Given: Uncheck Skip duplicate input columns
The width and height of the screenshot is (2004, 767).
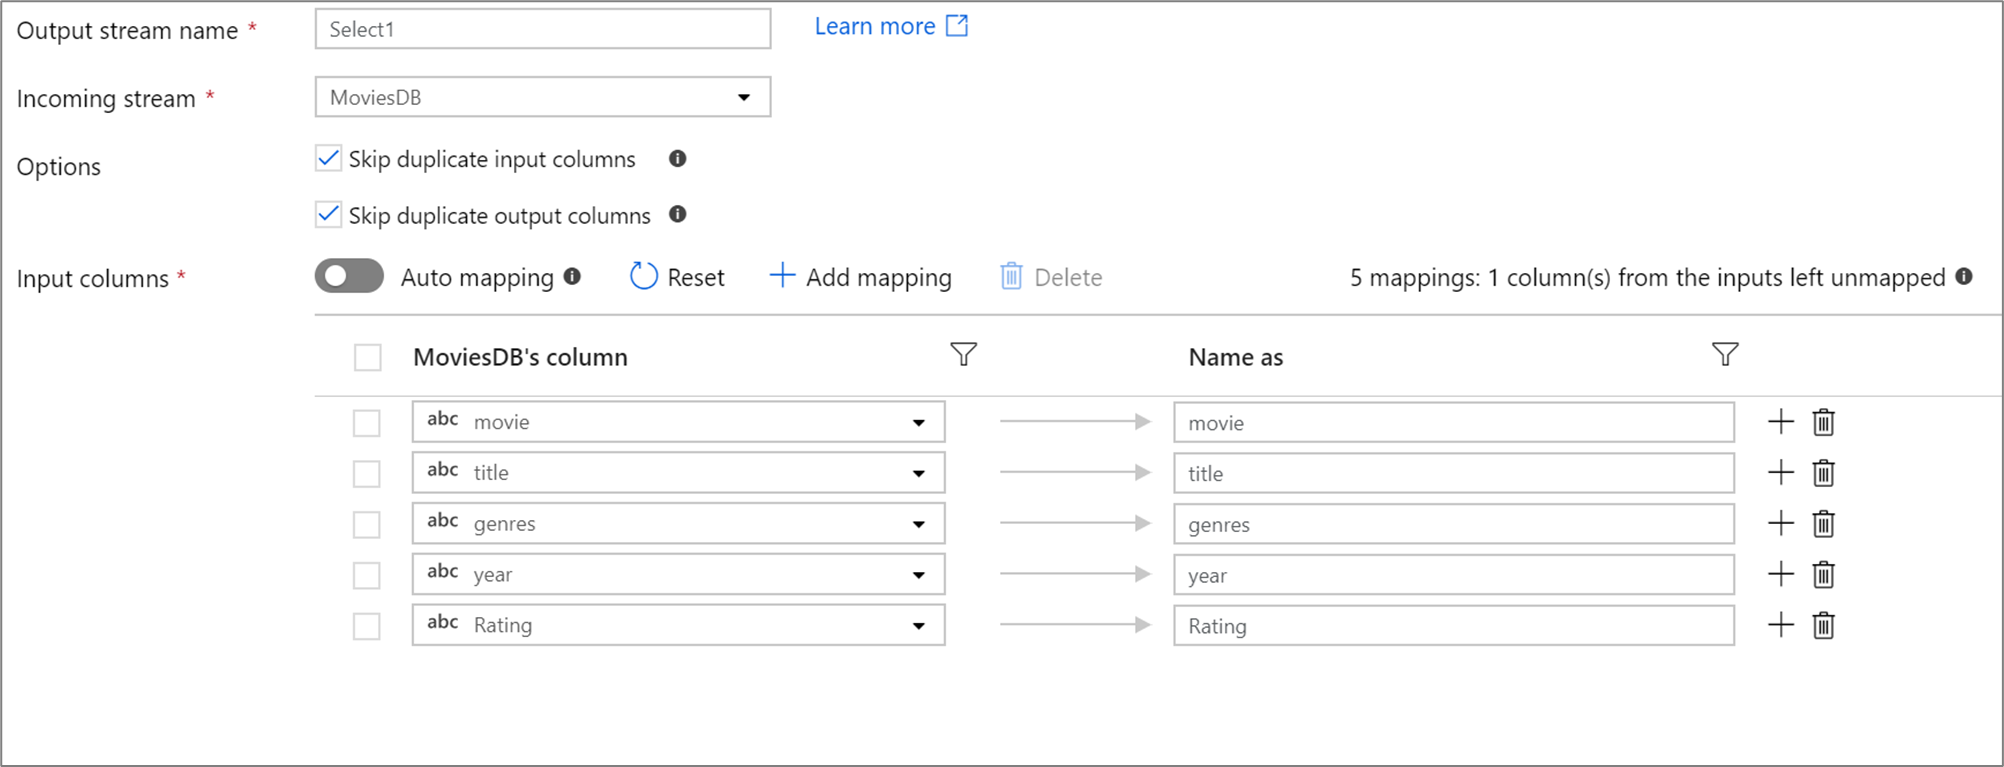Looking at the screenshot, I should coord(328,159).
